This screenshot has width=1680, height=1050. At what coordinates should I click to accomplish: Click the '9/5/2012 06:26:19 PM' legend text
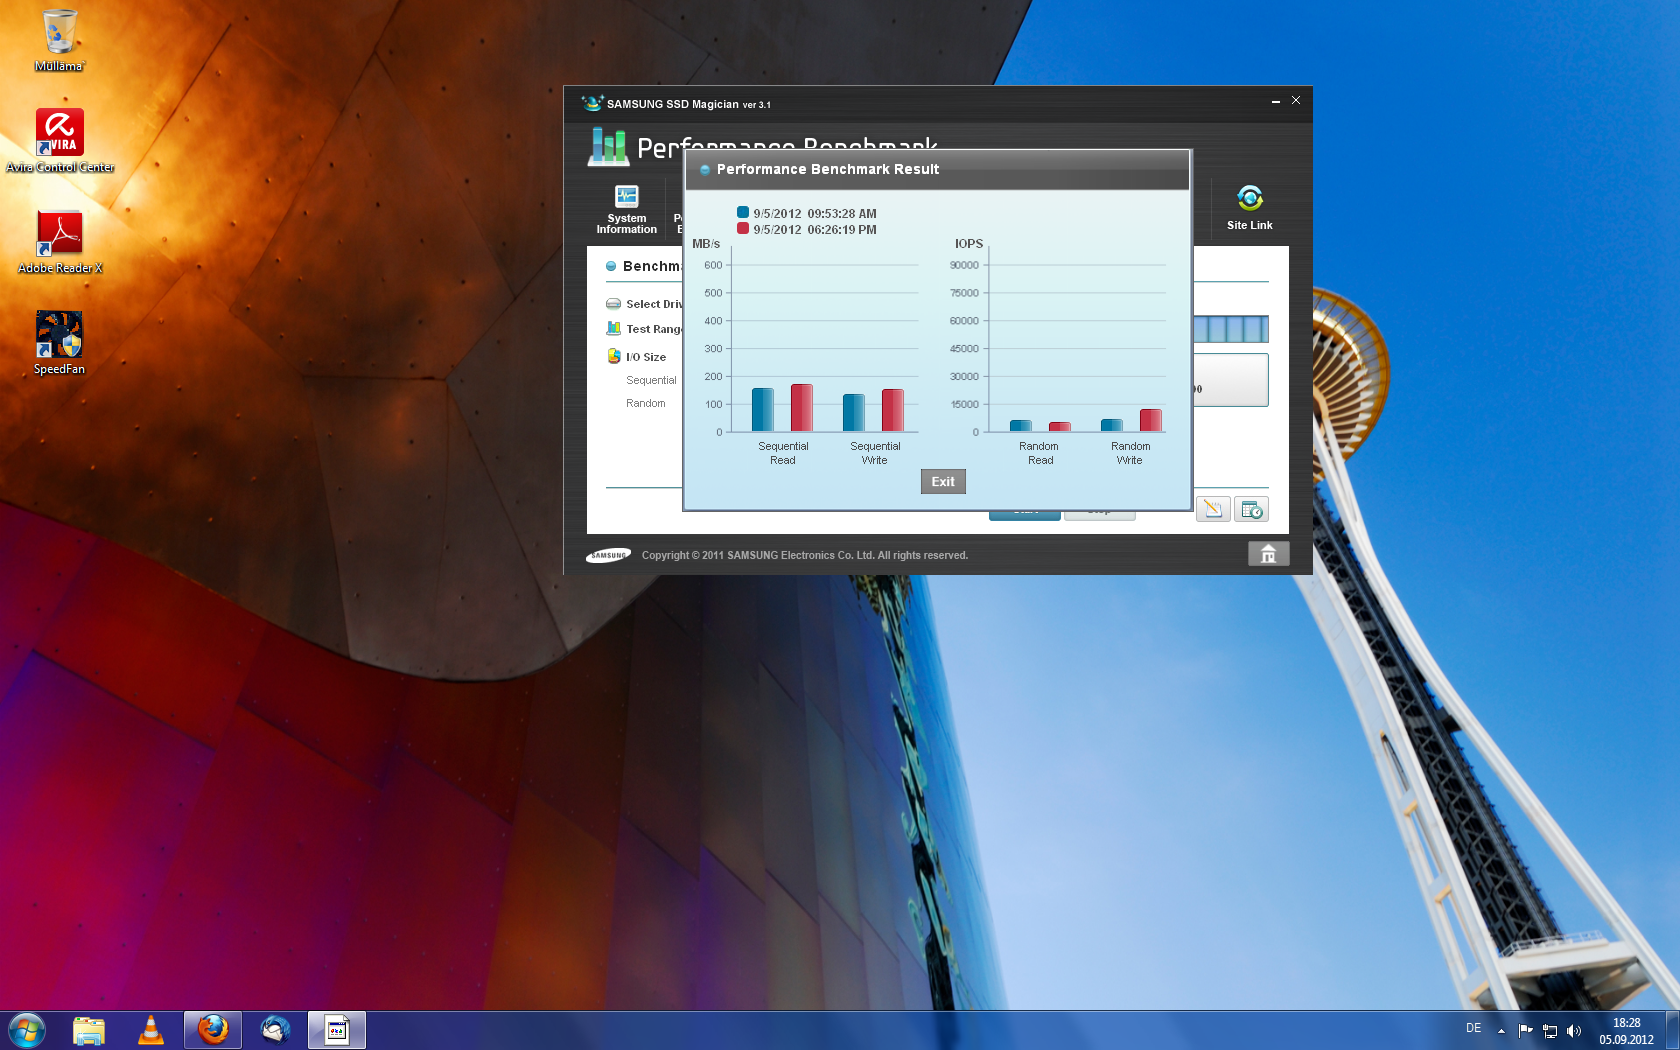(815, 230)
